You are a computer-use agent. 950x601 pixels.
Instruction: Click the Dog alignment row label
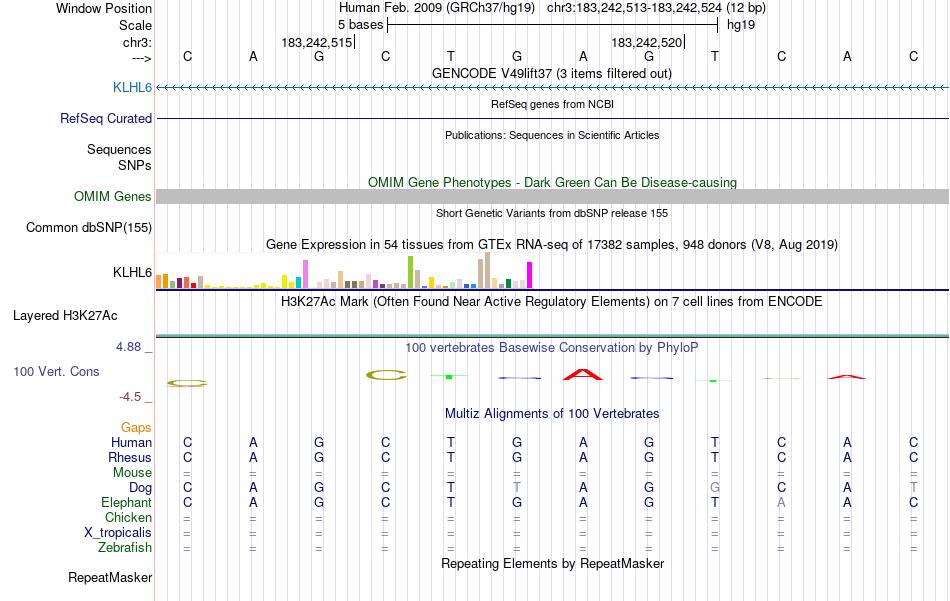click(x=140, y=488)
